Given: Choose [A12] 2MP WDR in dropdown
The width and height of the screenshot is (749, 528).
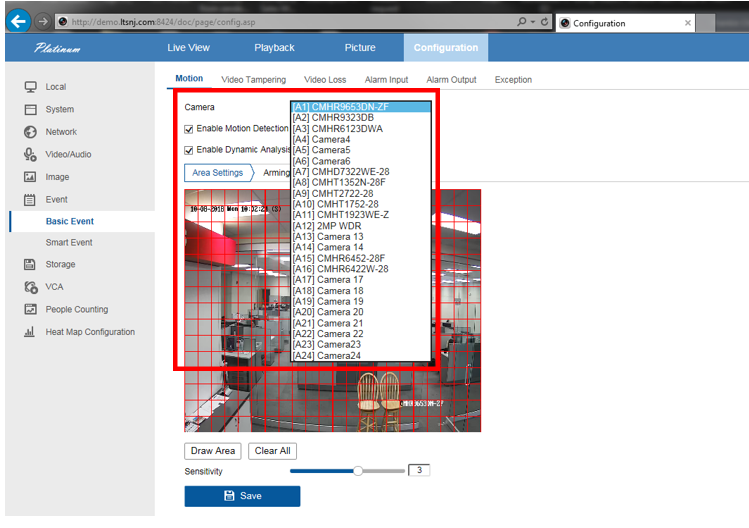Looking at the screenshot, I should point(327,226).
